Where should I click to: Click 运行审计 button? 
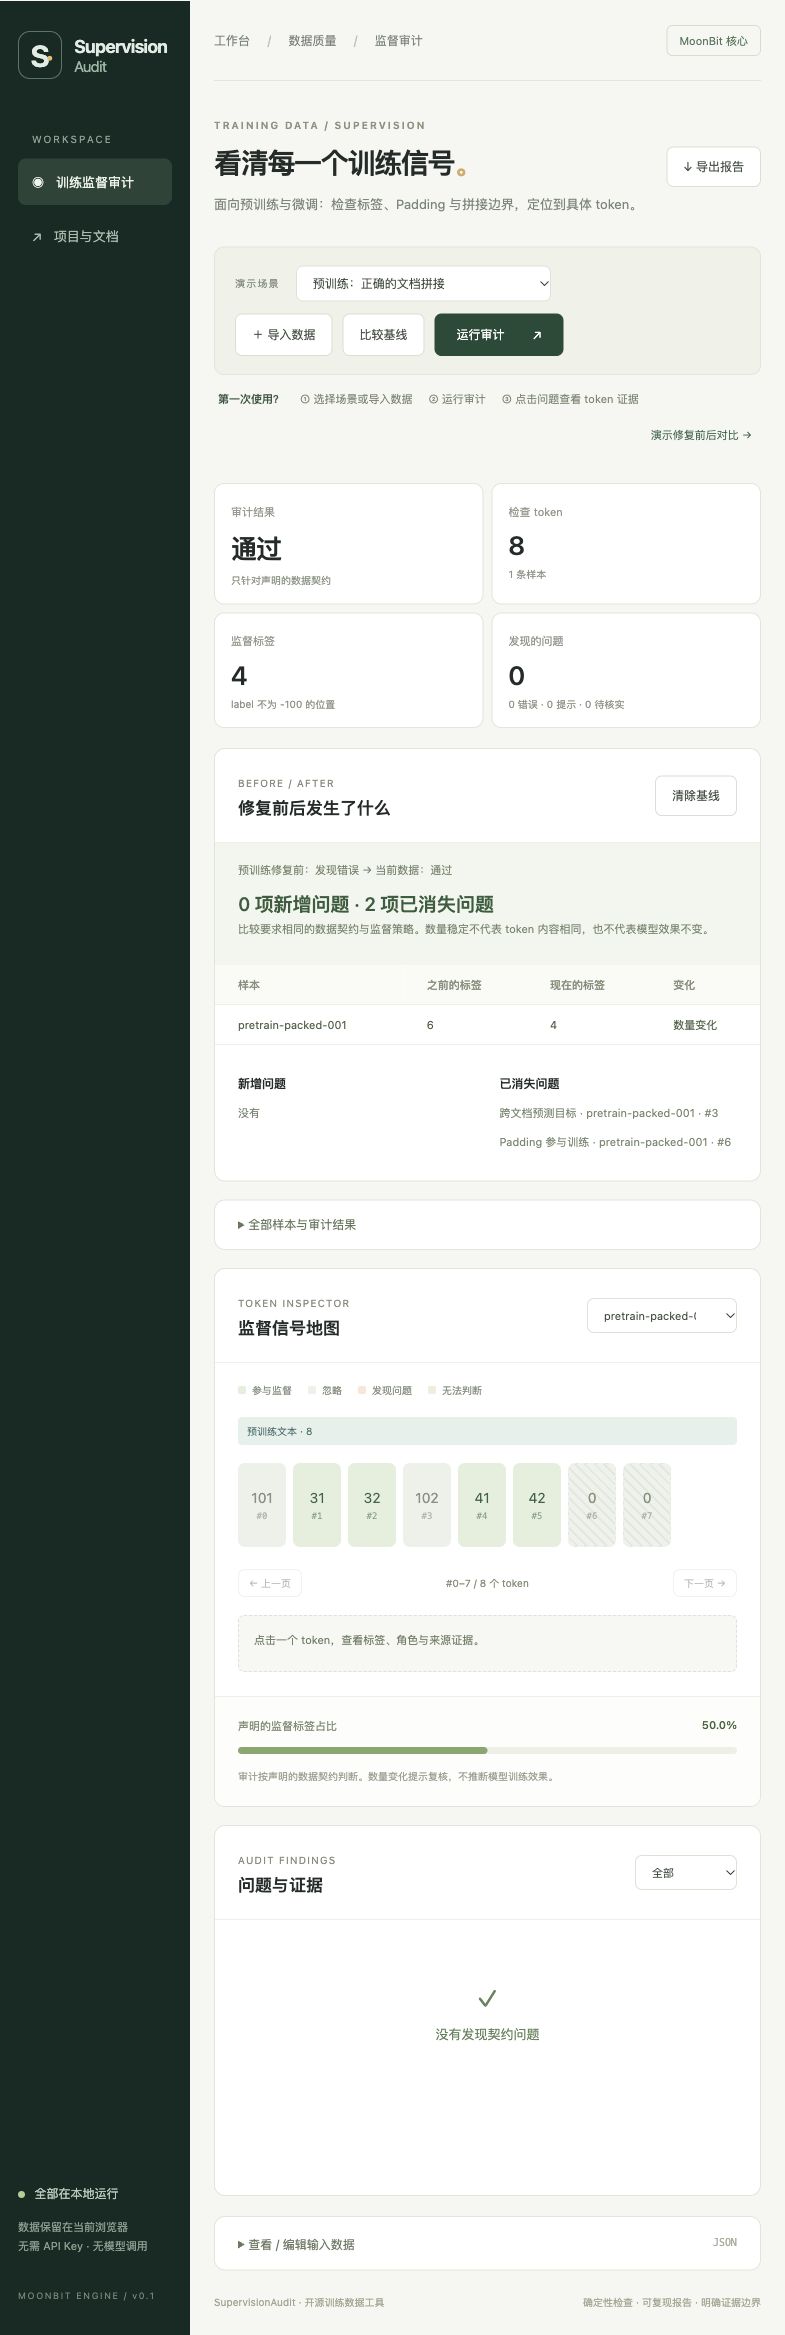point(498,335)
